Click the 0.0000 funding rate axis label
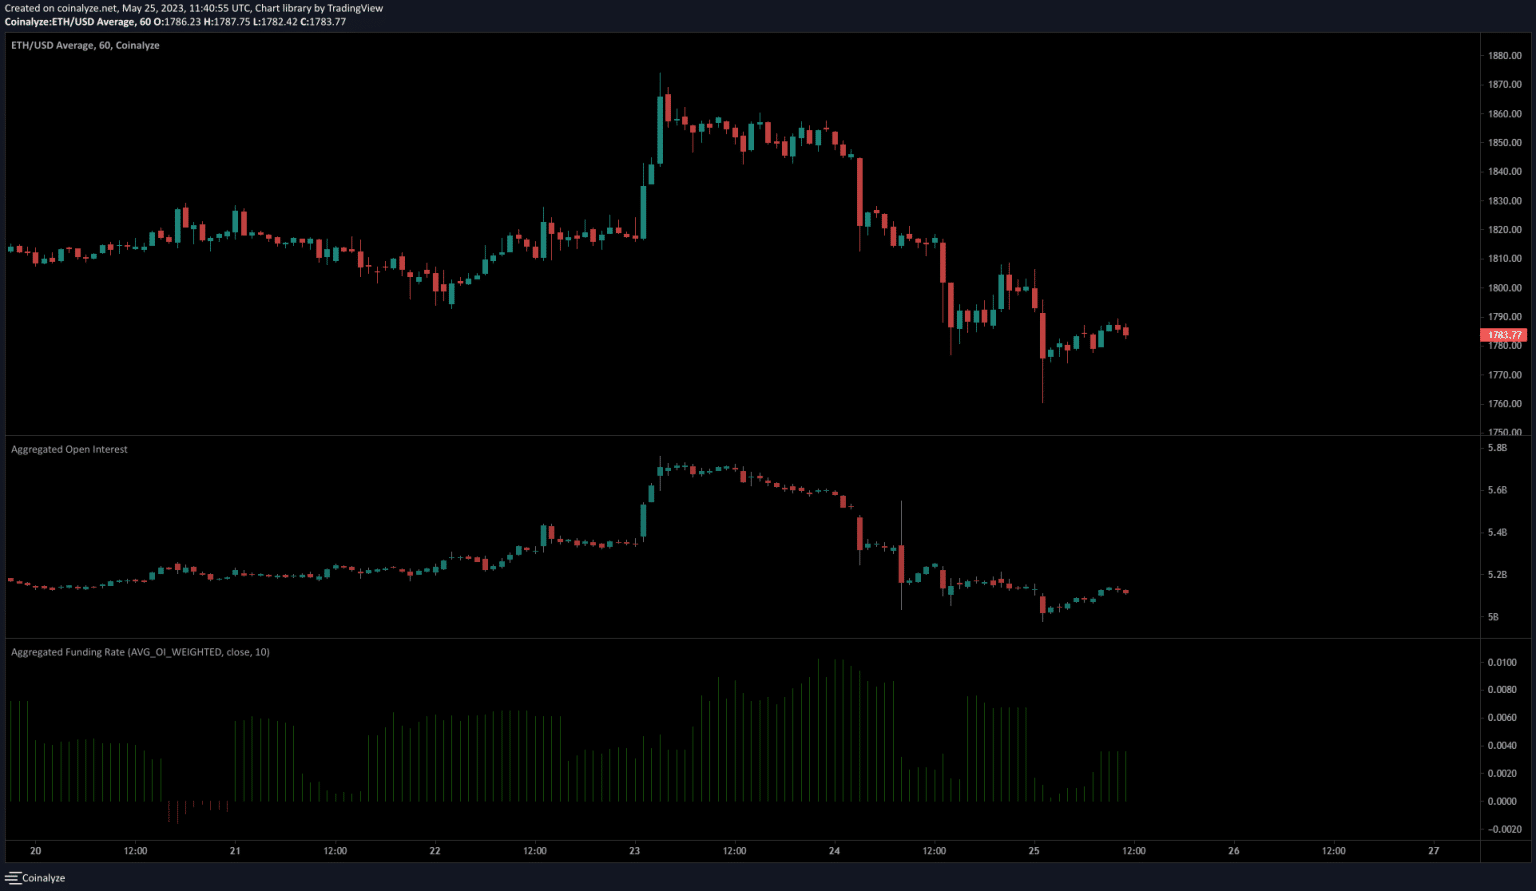Screen dimensions: 1536x891 coord(1502,801)
